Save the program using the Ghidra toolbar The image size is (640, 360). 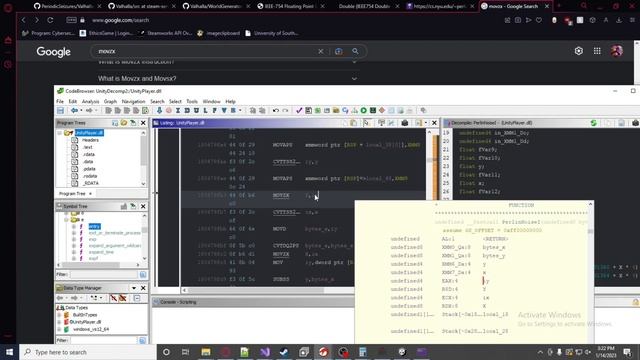(x=60, y=111)
